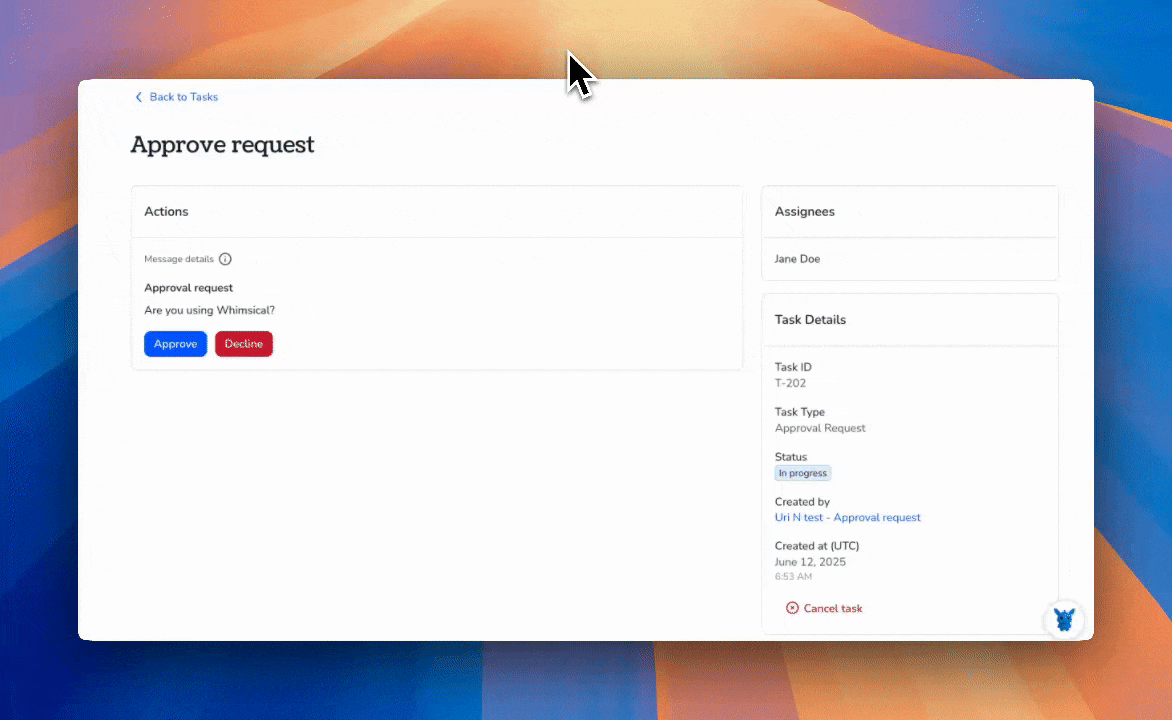Click the Task ID field label
The width and height of the screenshot is (1172, 720).
793,367
